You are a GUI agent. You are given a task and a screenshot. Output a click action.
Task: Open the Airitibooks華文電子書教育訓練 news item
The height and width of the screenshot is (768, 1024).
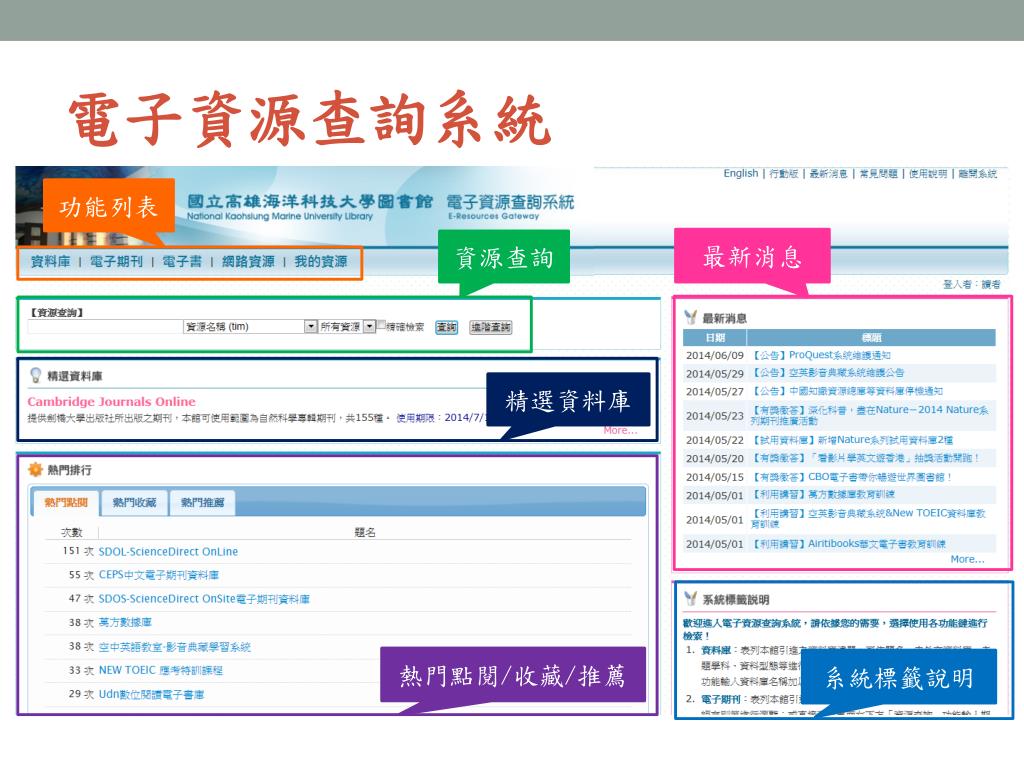click(x=849, y=544)
